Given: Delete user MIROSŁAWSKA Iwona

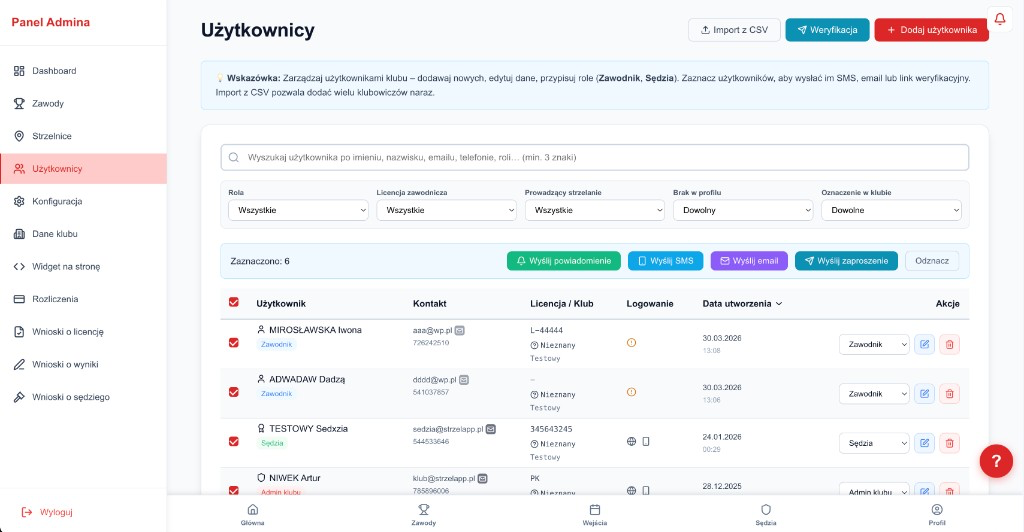Looking at the screenshot, I should pyautogui.click(x=950, y=344).
